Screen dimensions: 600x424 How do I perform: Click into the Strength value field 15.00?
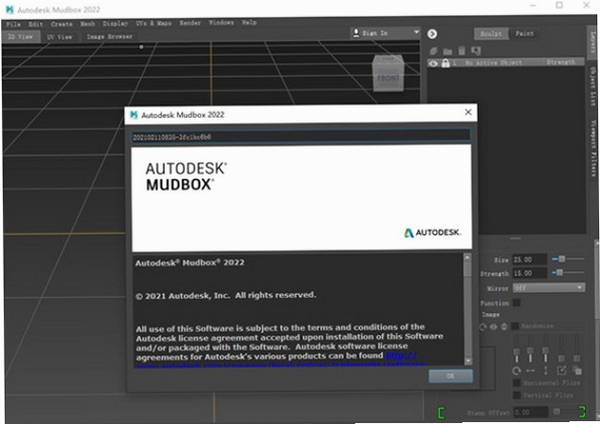pos(530,273)
